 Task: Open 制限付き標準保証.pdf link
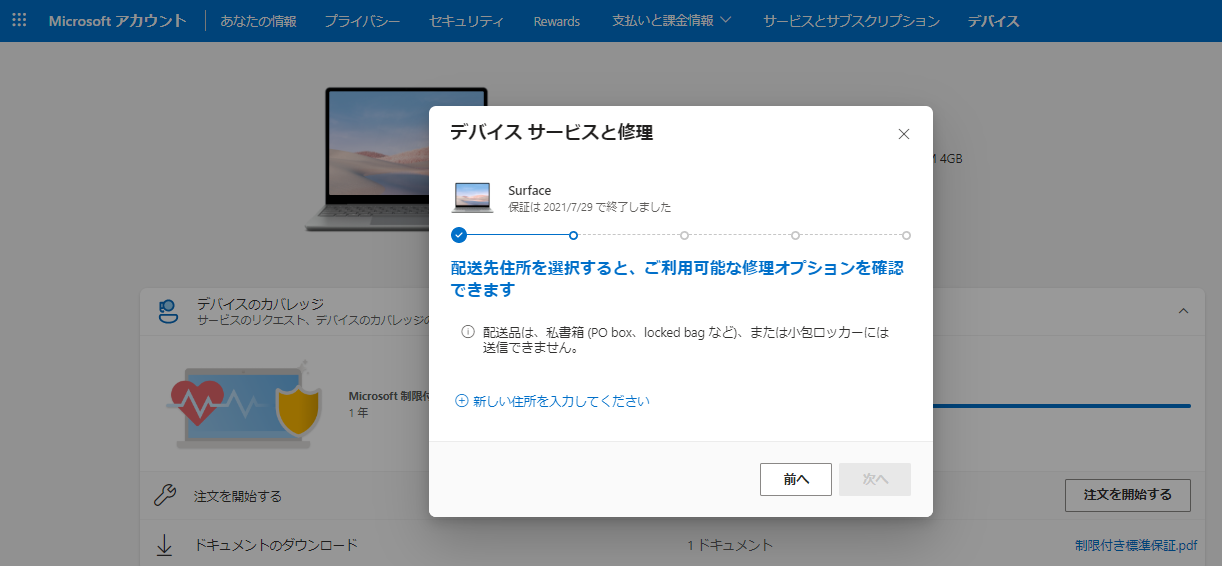(x=1136, y=546)
